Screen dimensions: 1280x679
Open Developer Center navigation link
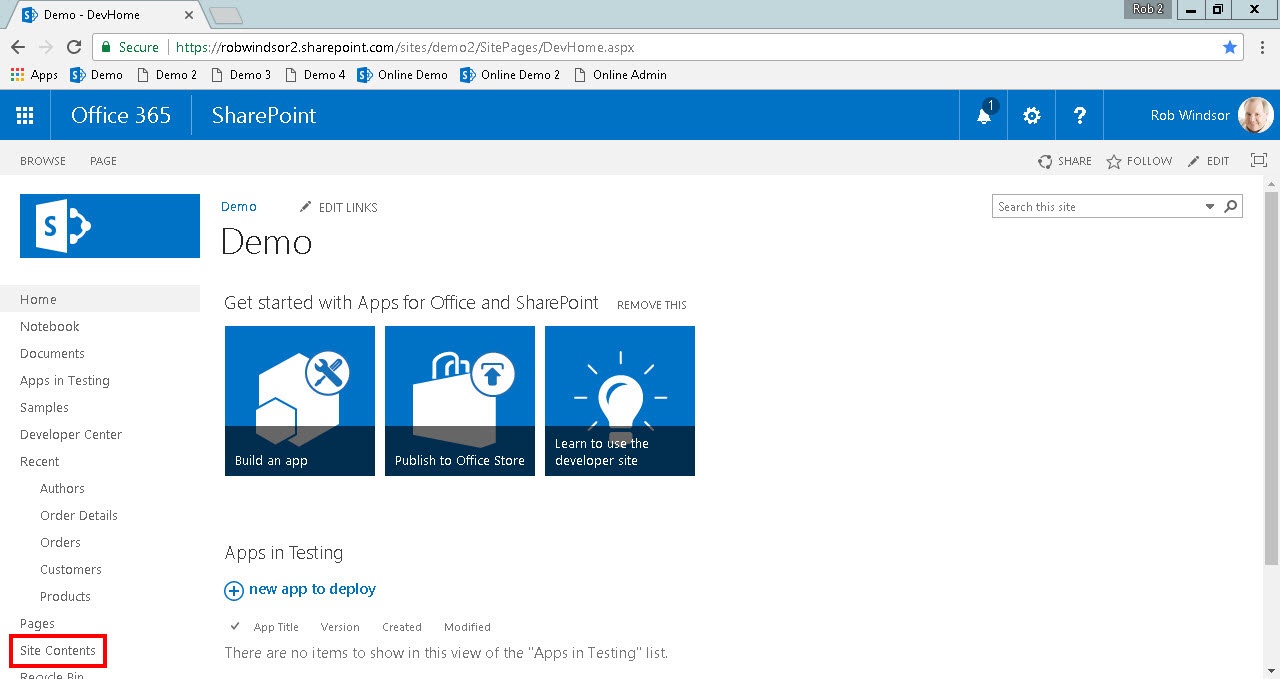71,434
